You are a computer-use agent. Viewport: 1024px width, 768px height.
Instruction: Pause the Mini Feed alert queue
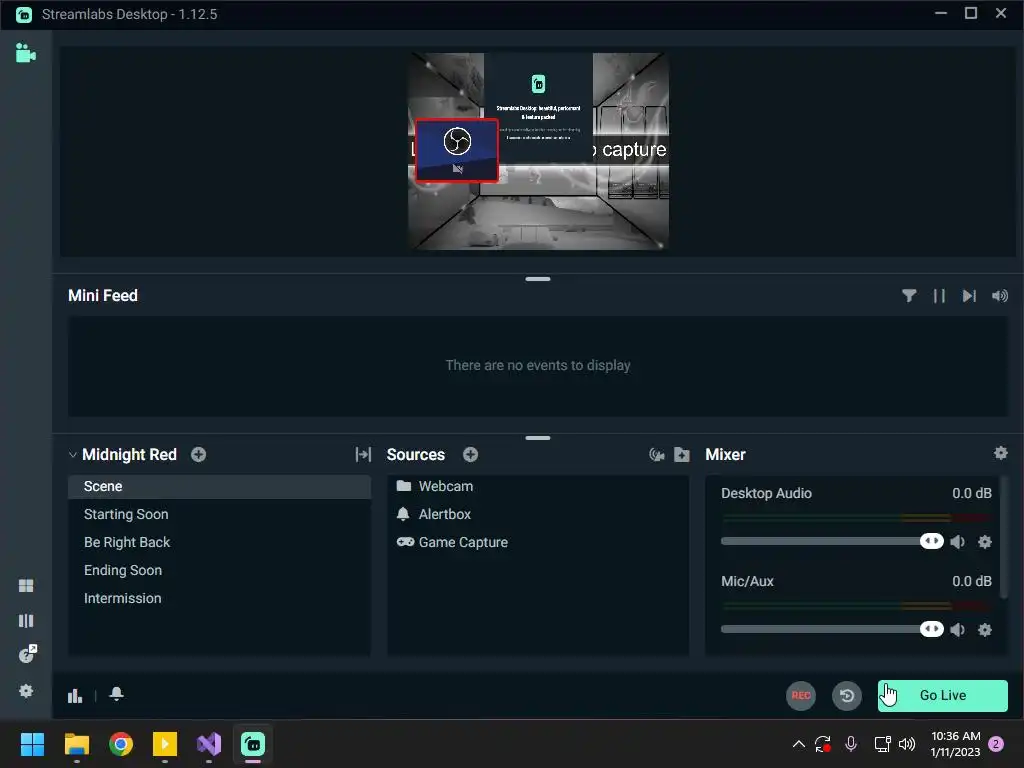[x=939, y=296]
